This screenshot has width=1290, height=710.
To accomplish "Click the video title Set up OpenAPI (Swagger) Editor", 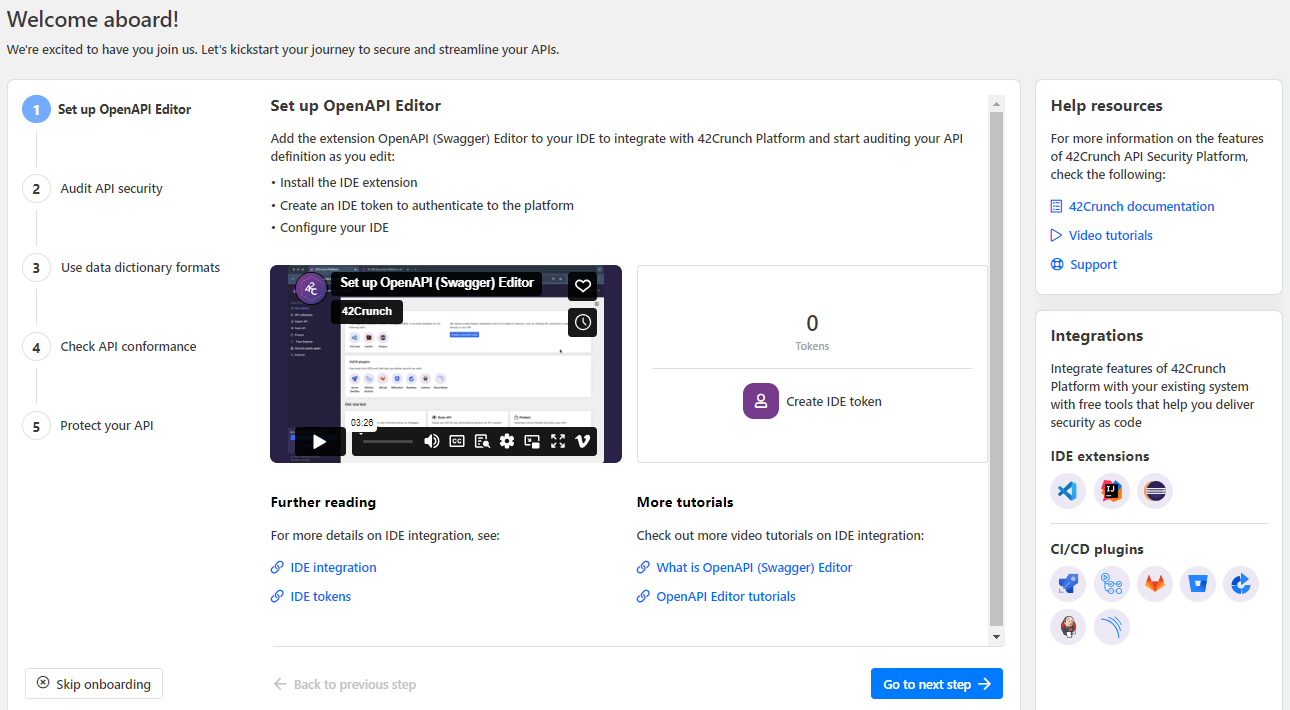I will [437, 283].
